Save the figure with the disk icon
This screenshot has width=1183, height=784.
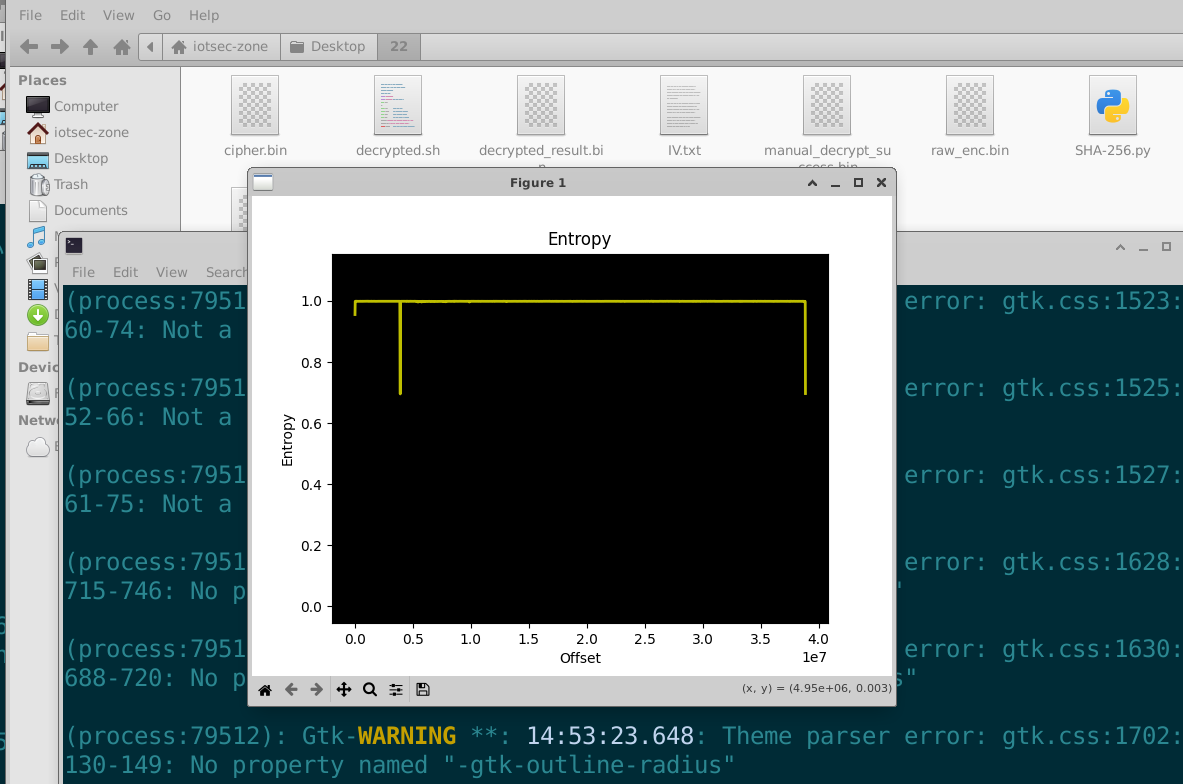click(423, 690)
